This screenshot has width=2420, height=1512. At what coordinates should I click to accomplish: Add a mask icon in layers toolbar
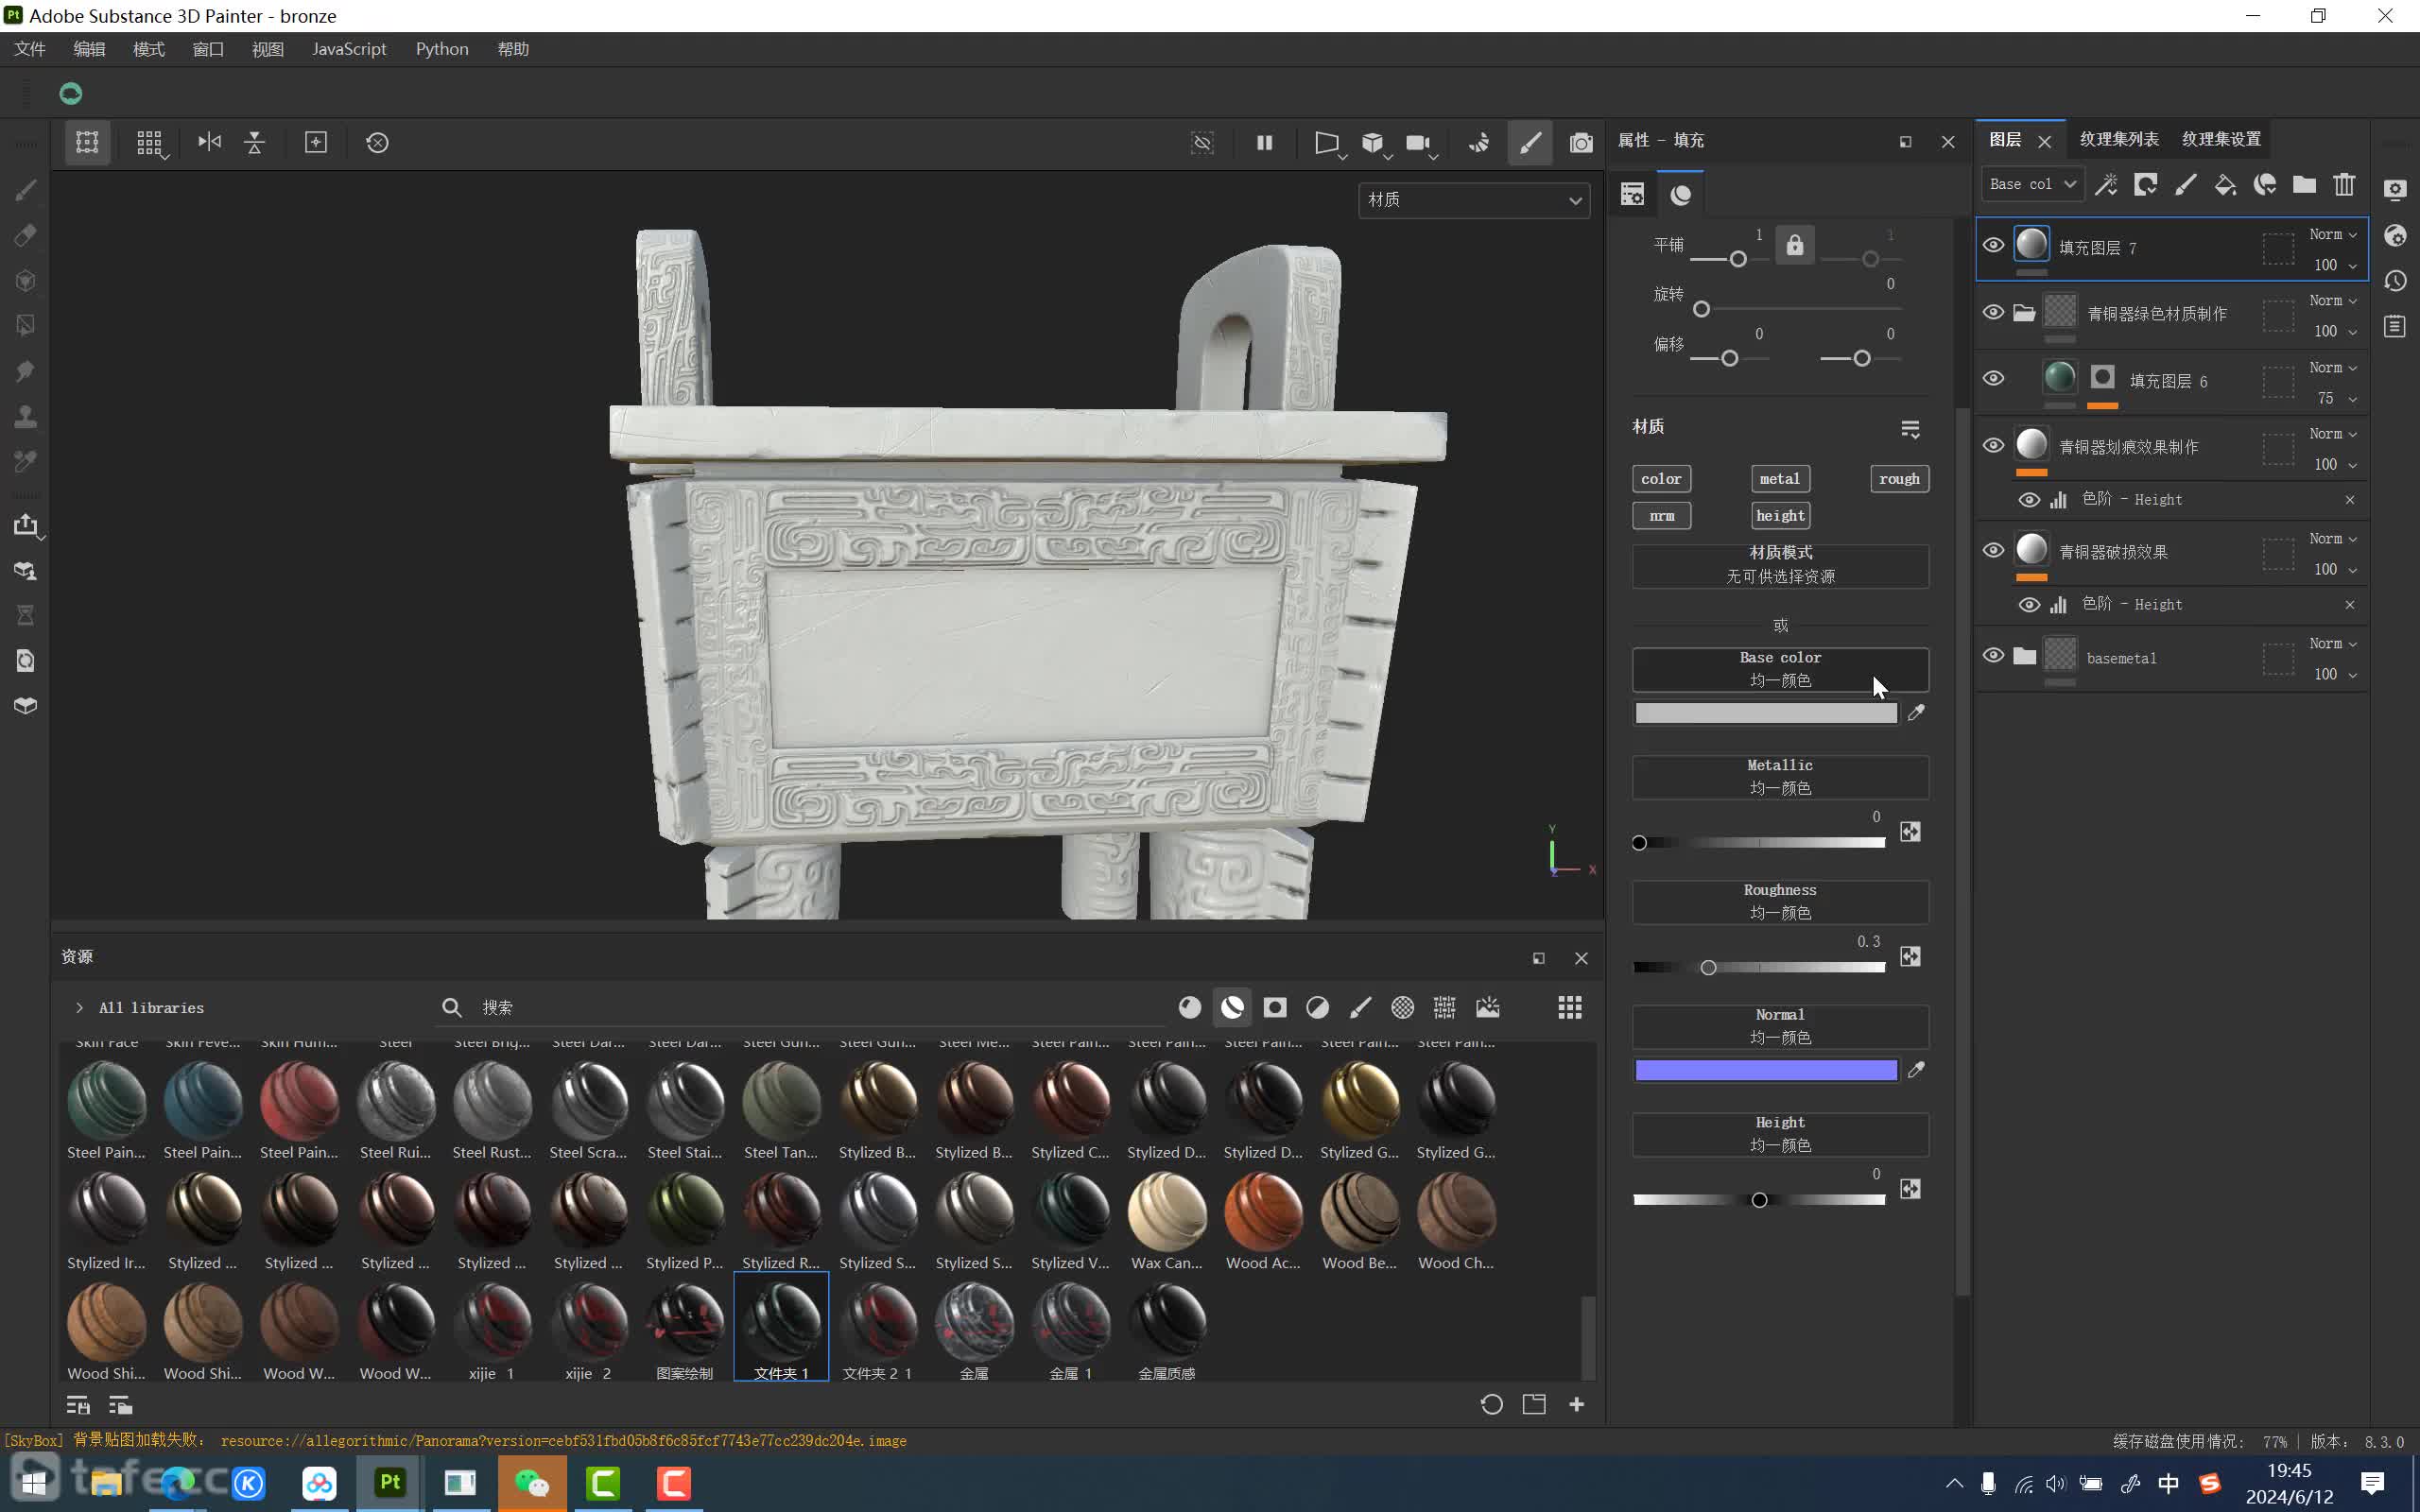[2146, 184]
